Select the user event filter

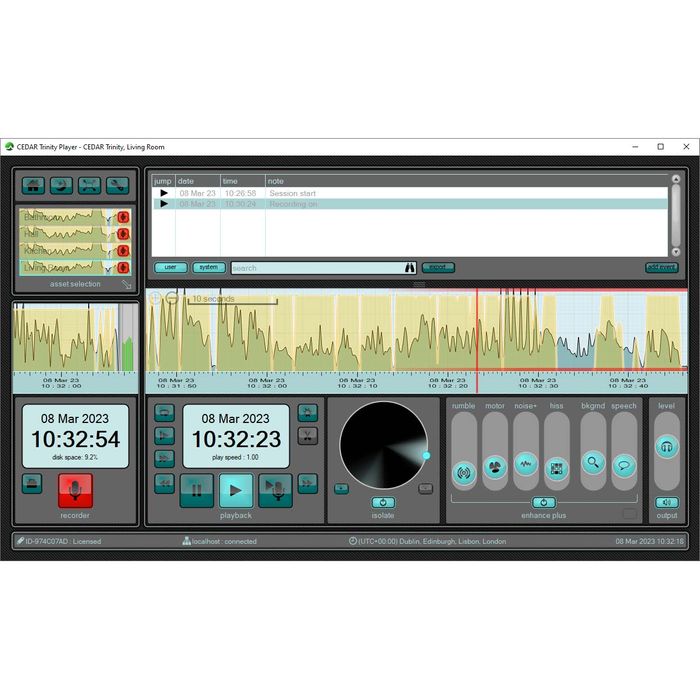pyautogui.click(x=170, y=268)
